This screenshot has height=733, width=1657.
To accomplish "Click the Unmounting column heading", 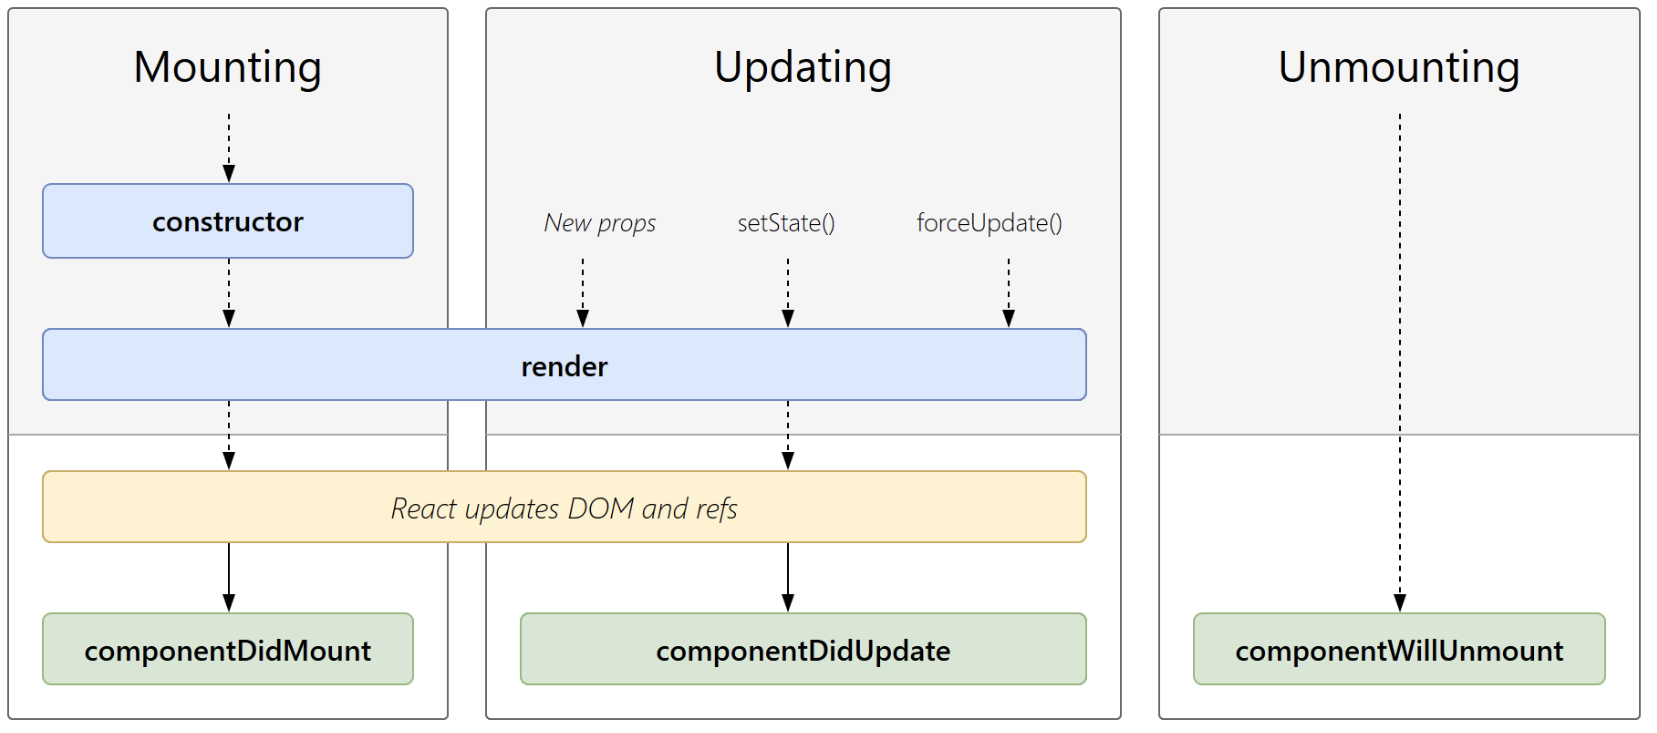I will 1399,68.
